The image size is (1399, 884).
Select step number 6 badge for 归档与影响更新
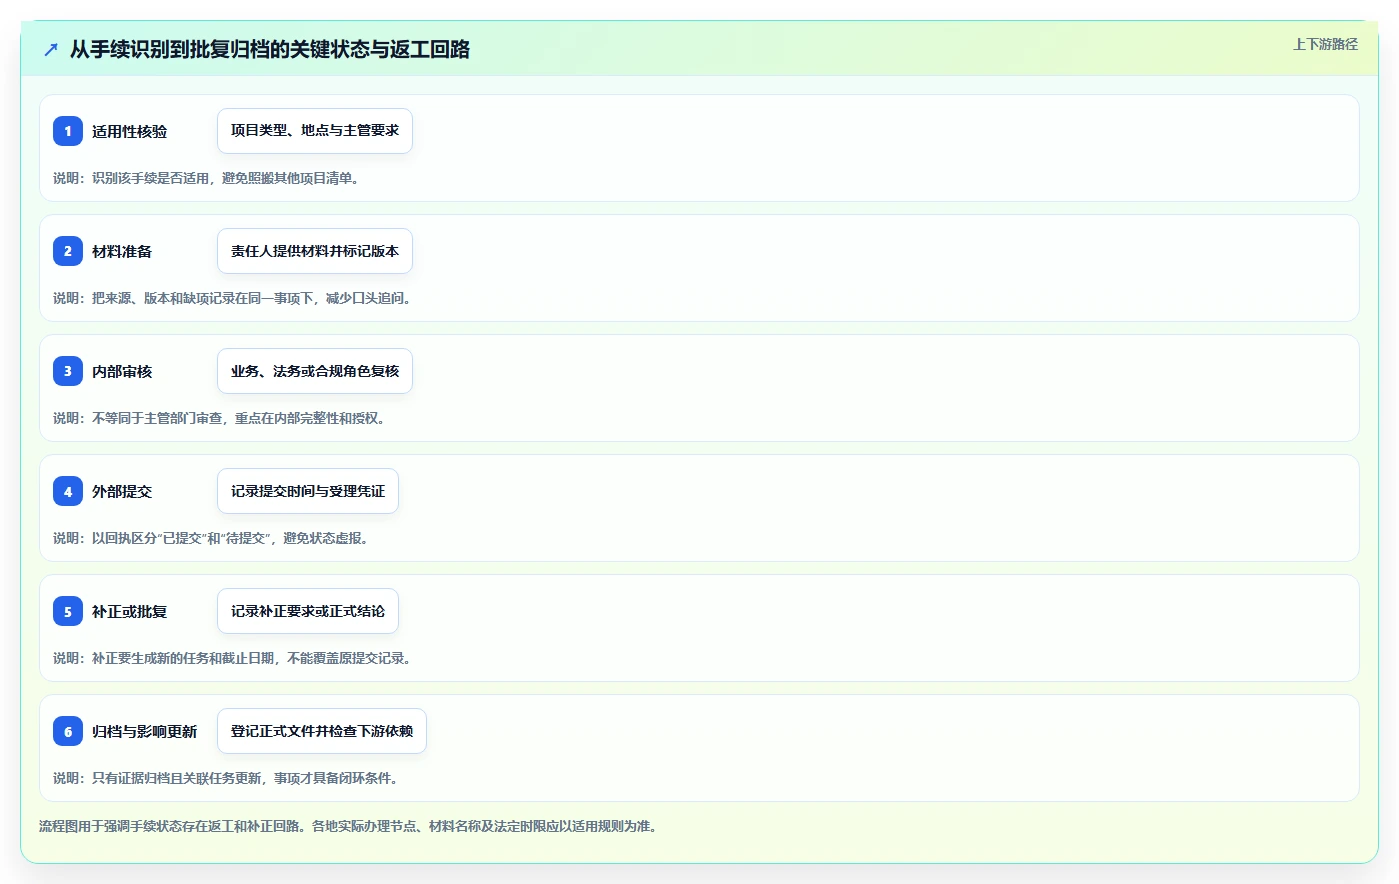click(x=68, y=731)
